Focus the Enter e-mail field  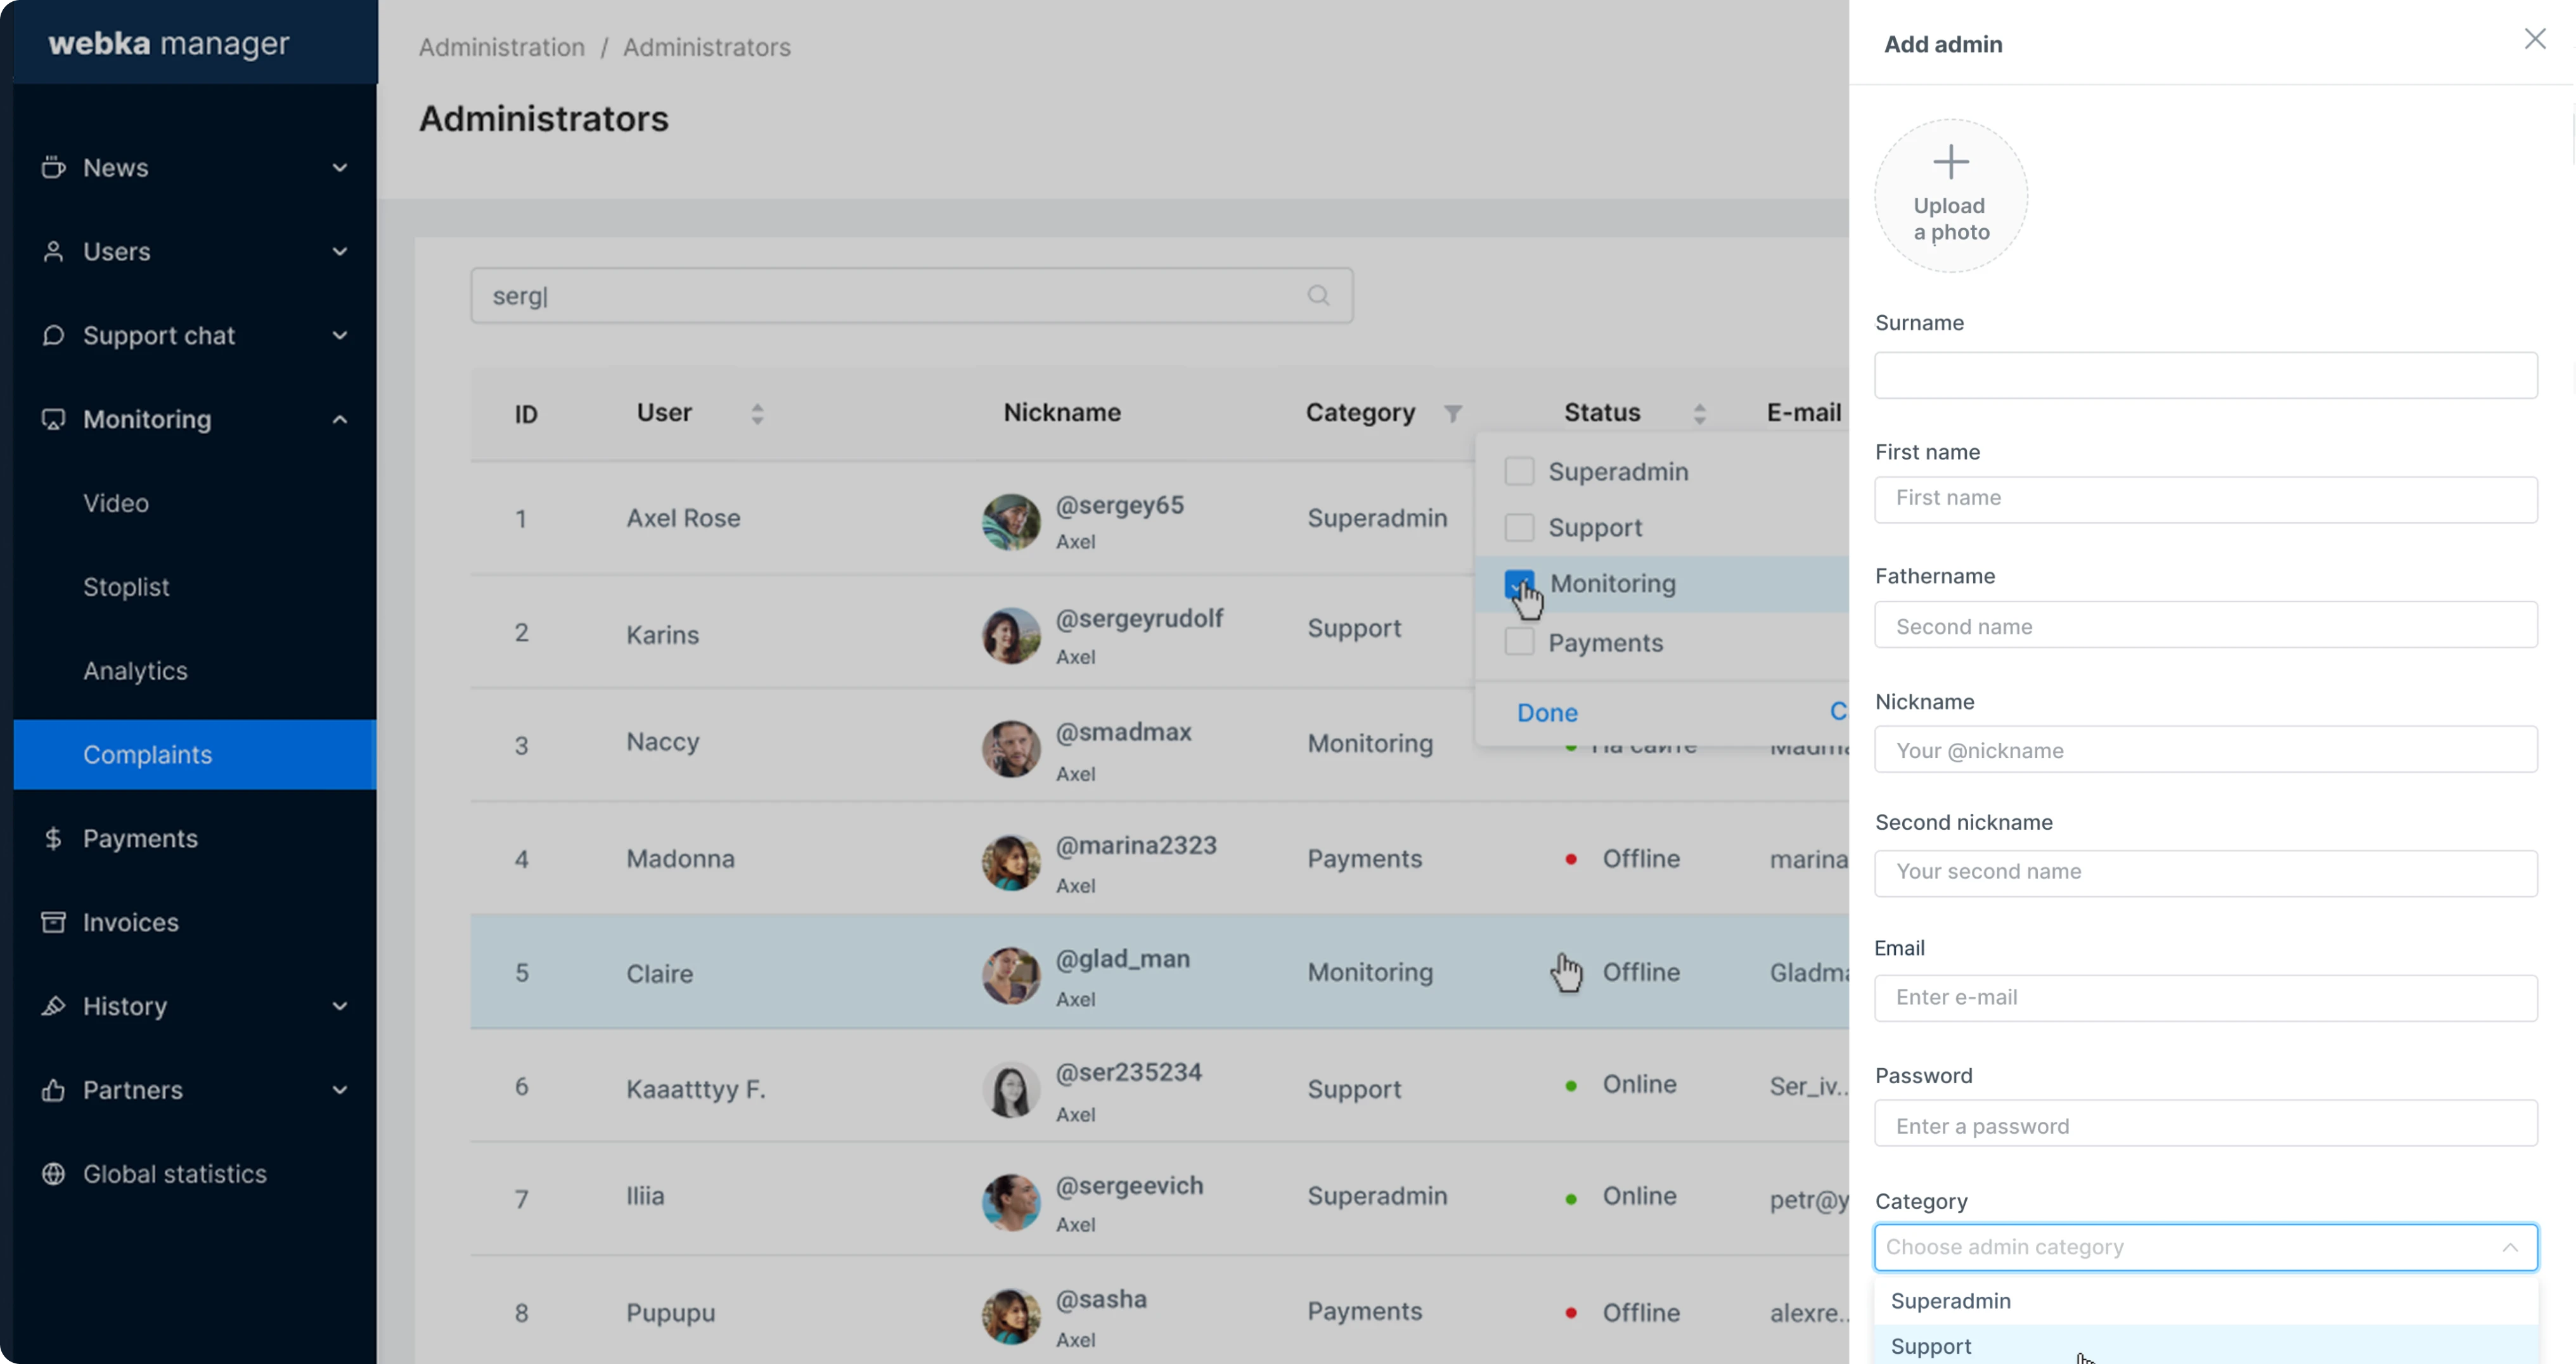tap(2206, 998)
